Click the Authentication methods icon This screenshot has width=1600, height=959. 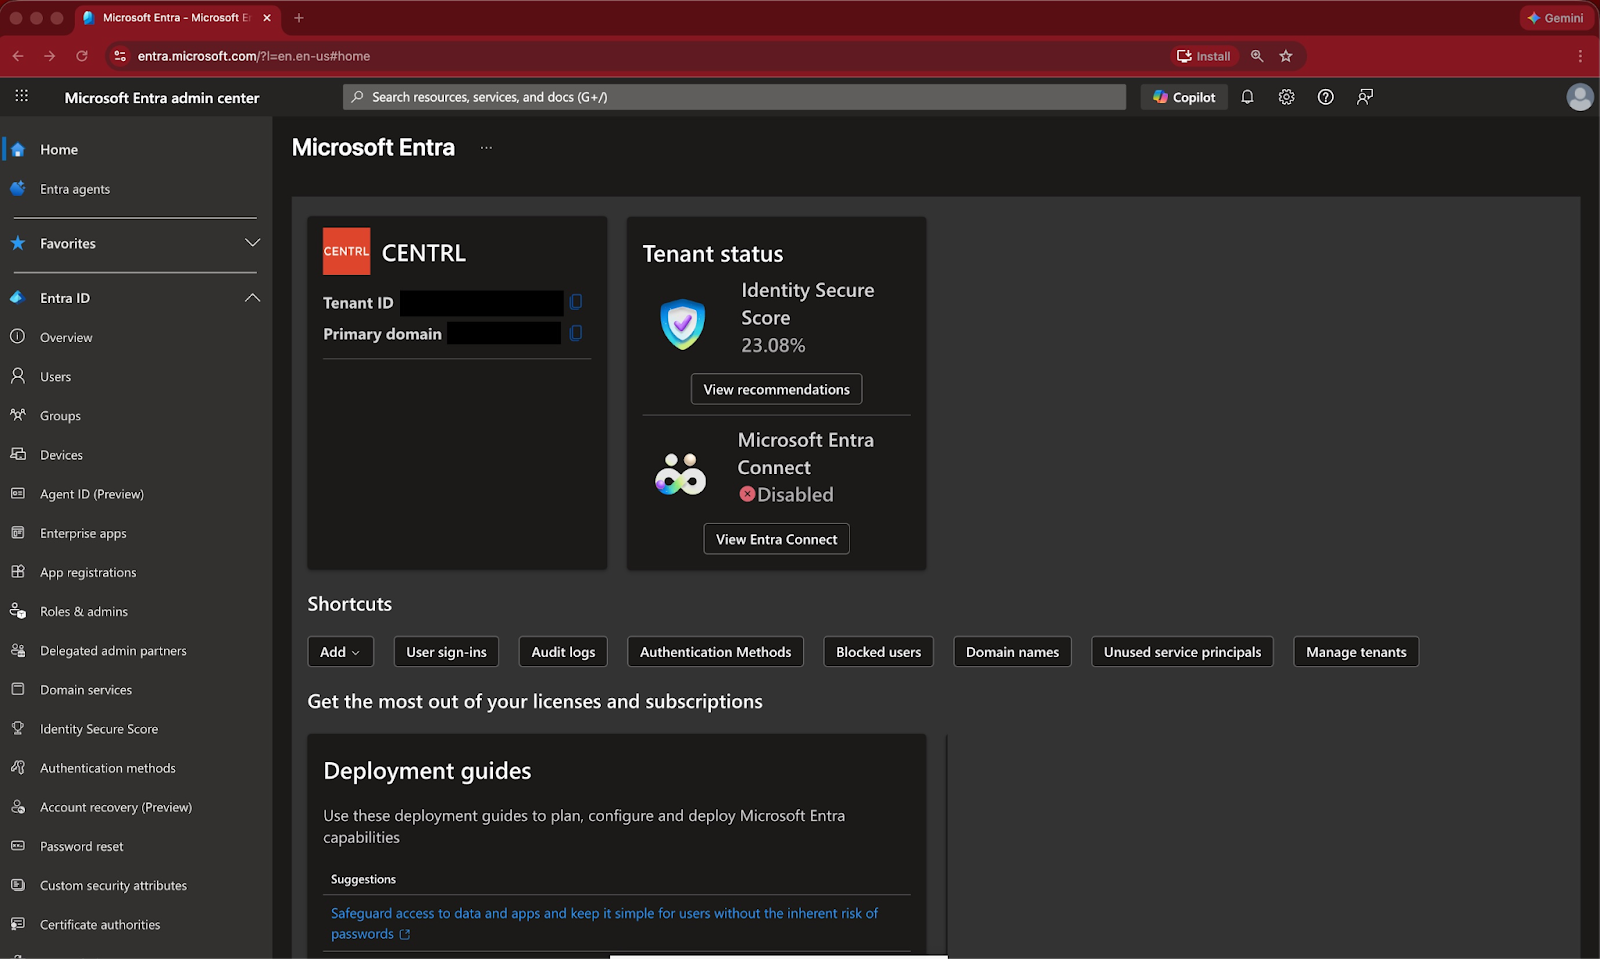pyautogui.click(x=18, y=768)
